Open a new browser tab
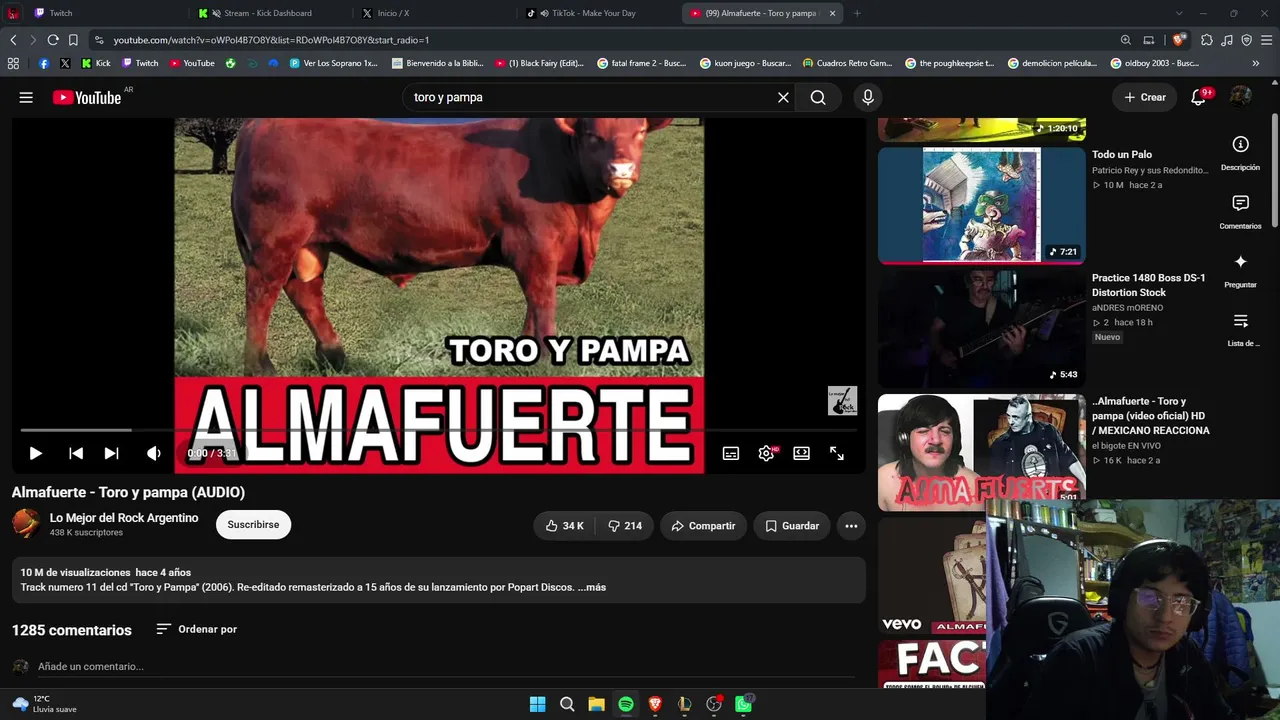1280x720 pixels. tap(857, 13)
